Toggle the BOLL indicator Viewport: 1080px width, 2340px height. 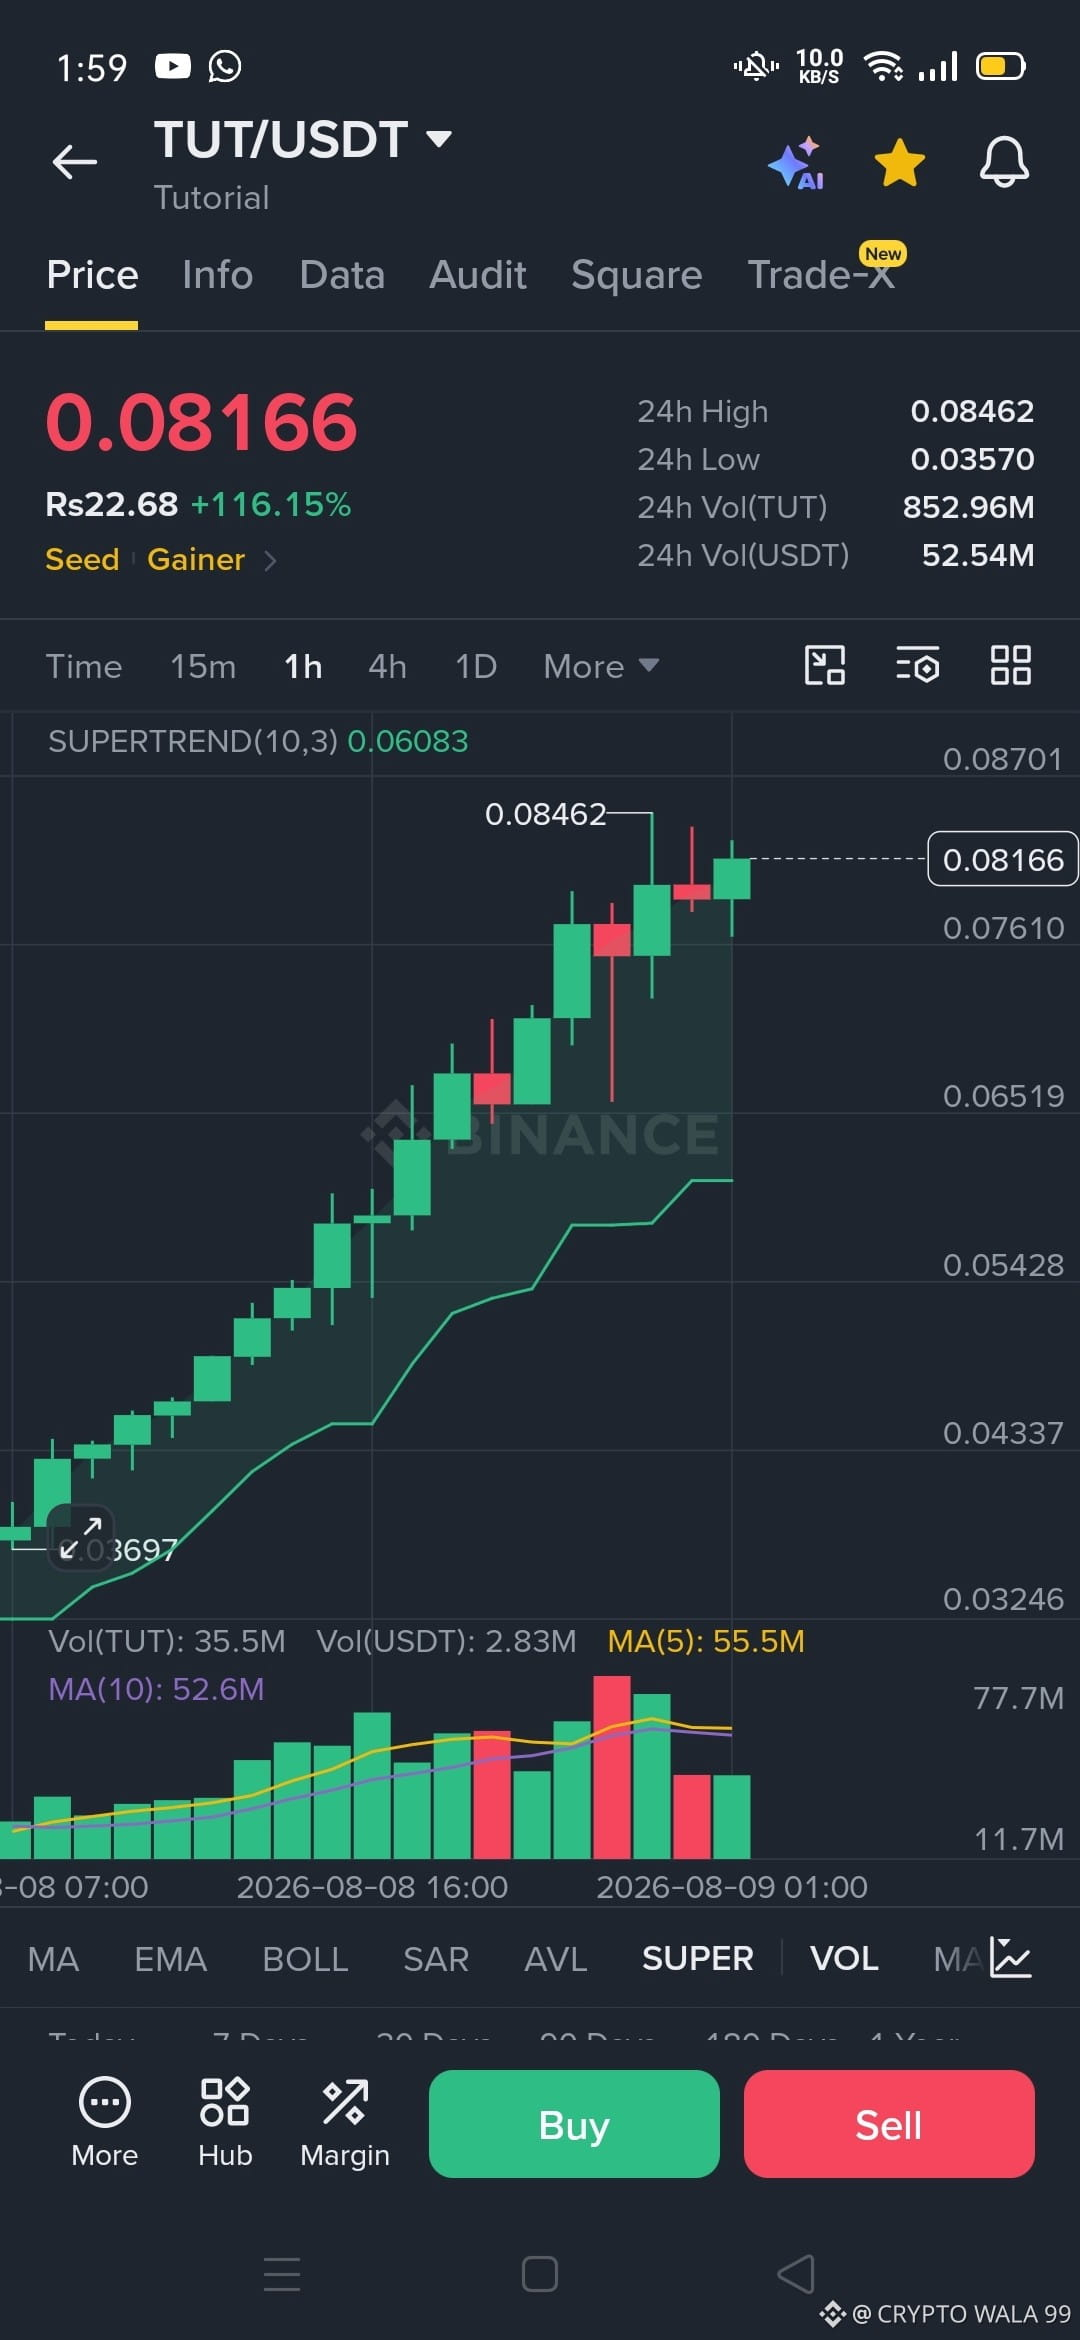click(x=305, y=1958)
